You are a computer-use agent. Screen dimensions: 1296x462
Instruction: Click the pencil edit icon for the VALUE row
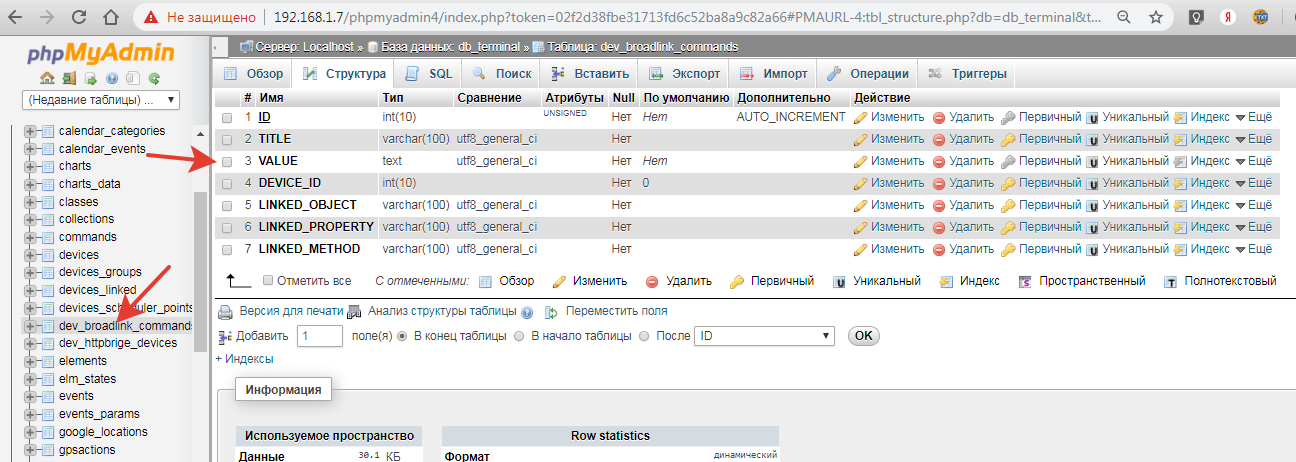point(860,161)
